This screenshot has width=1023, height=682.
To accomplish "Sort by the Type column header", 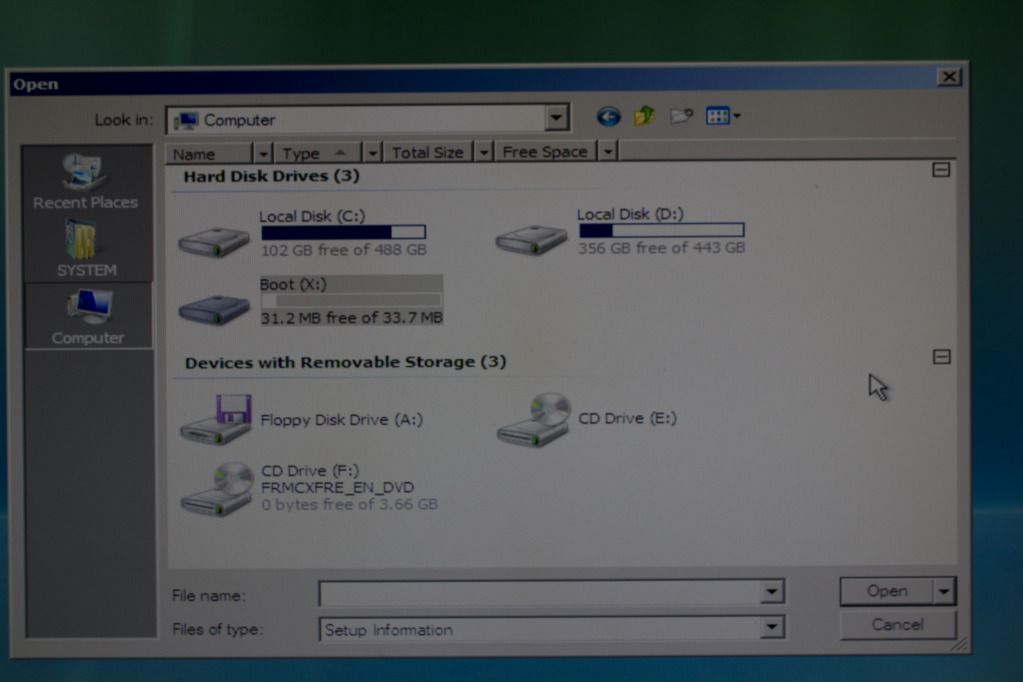I will pos(314,153).
